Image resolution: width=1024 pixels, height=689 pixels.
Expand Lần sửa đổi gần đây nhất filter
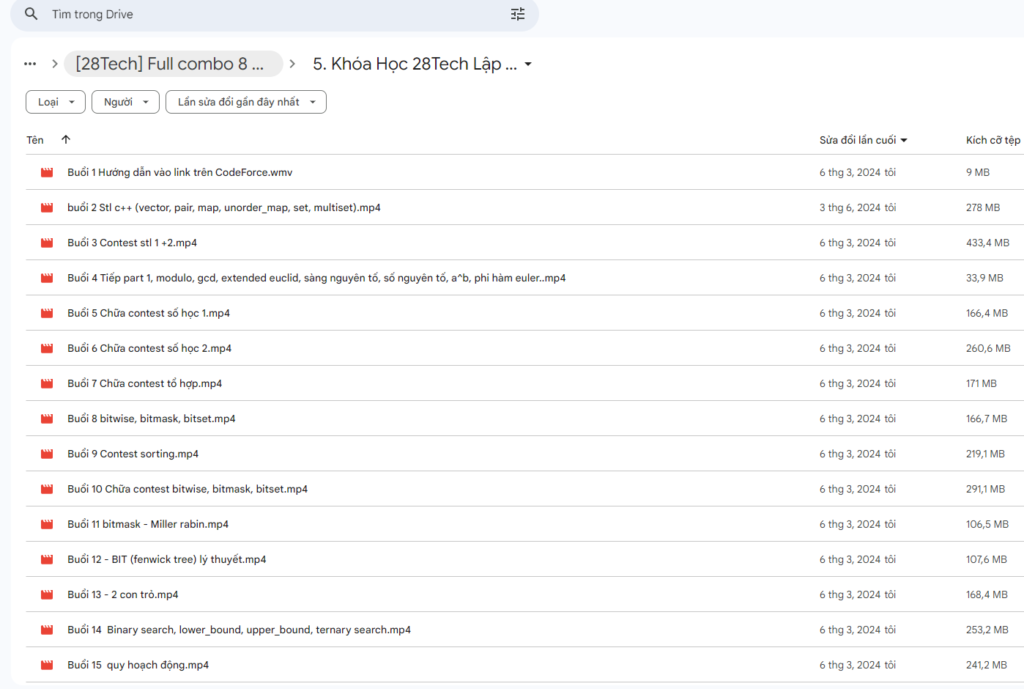coord(246,102)
